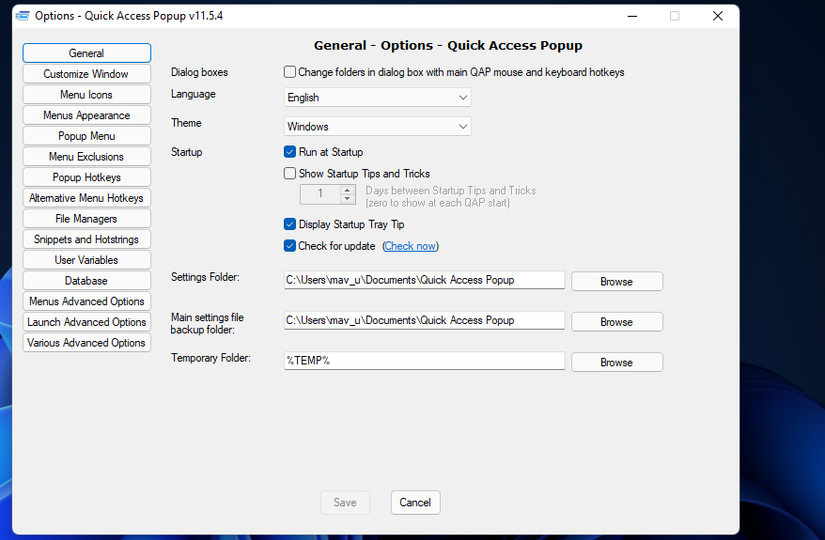Uncheck Run at Startup
This screenshot has height=540, width=825.
pos(290,152)
